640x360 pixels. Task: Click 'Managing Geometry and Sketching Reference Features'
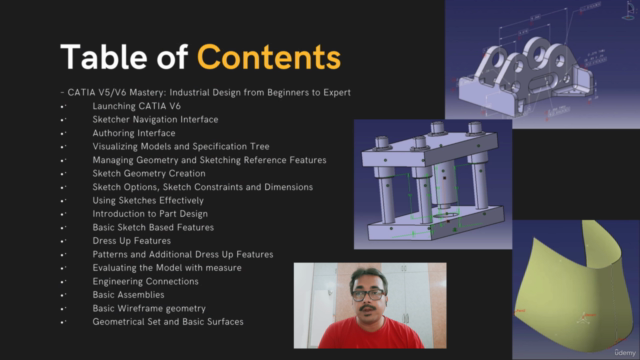(x=209, y=160)
